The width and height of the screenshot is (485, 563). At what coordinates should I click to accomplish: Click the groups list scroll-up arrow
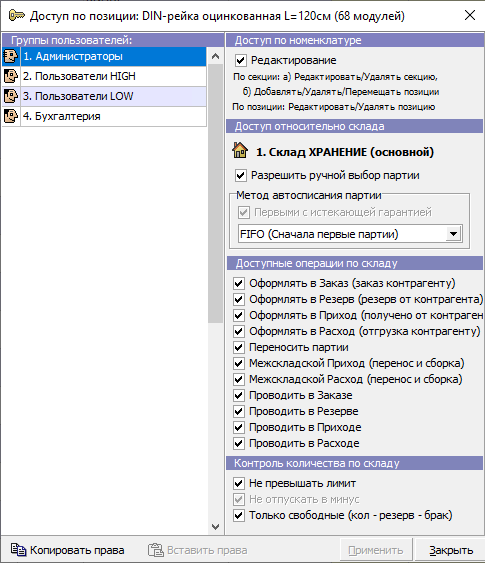click(215, 56)
